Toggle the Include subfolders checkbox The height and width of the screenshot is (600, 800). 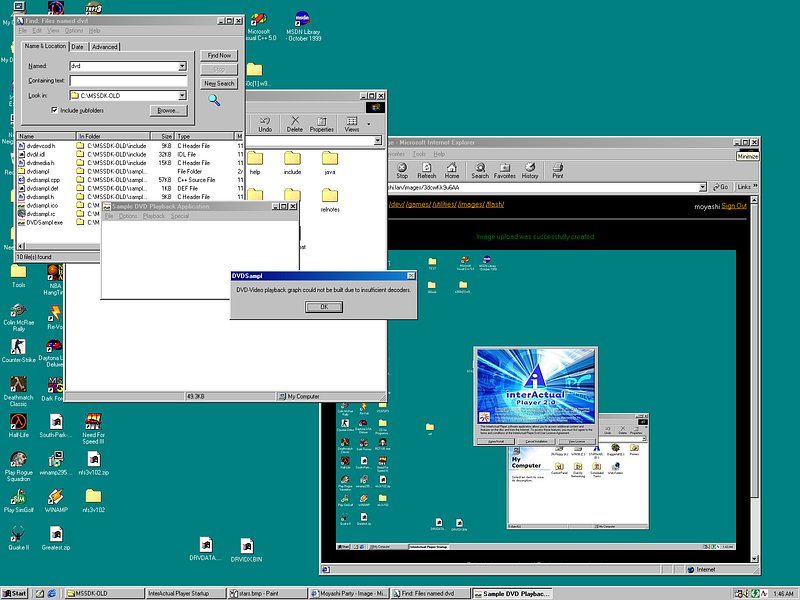click(55, 110)
